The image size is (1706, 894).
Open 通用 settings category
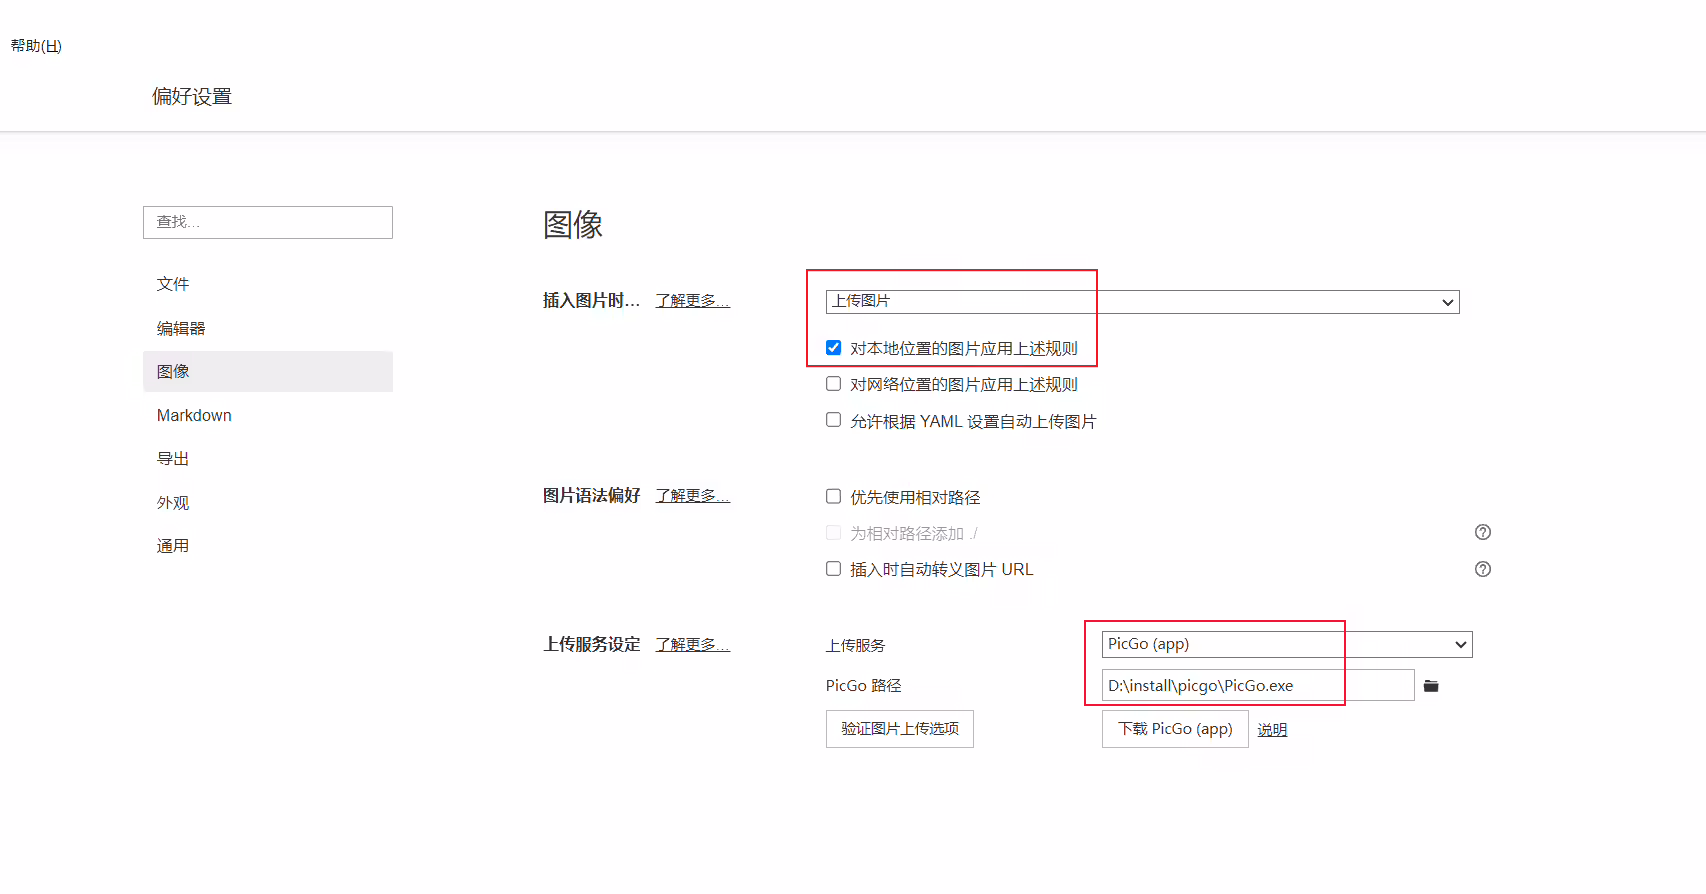[x=268, y=546]
